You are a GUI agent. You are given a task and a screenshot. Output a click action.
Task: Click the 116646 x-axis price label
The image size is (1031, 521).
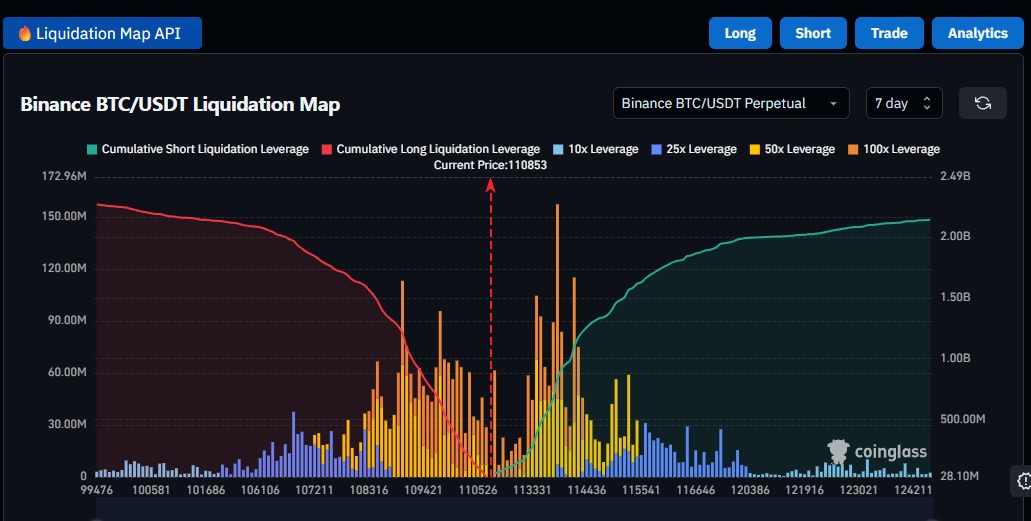[696, 490]
